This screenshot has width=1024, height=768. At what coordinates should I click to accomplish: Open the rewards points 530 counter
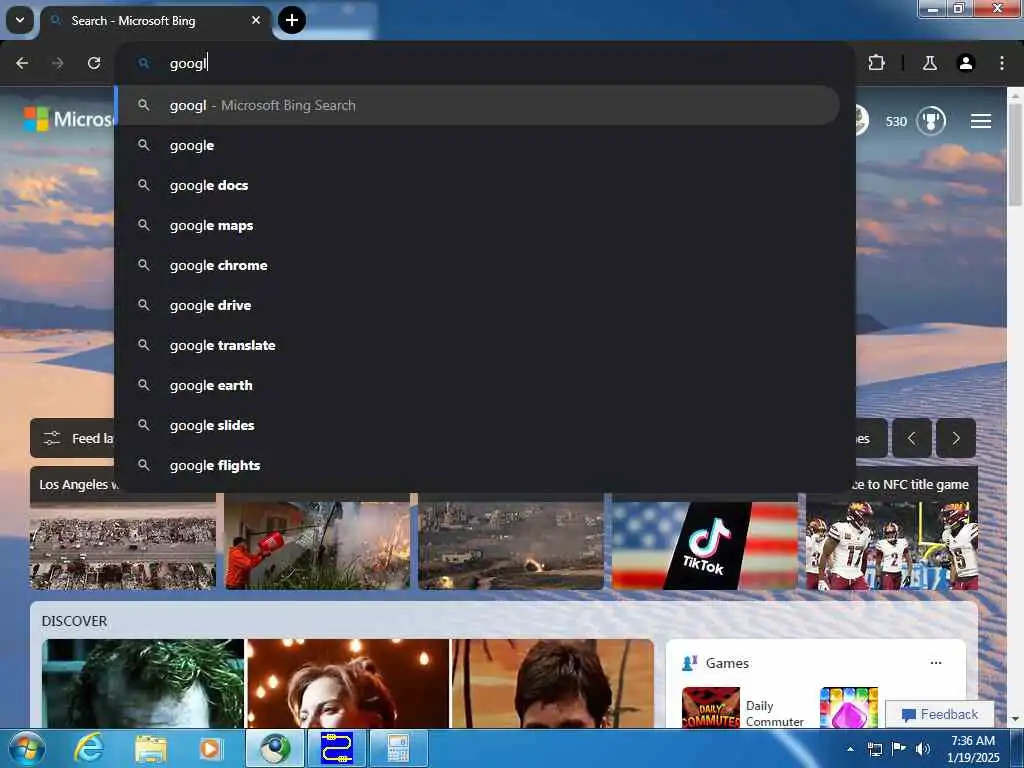(896, 121)
